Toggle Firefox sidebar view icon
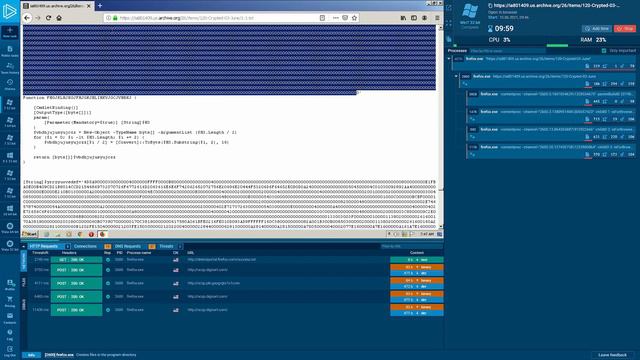640x360 pixels. pos(414,18)
